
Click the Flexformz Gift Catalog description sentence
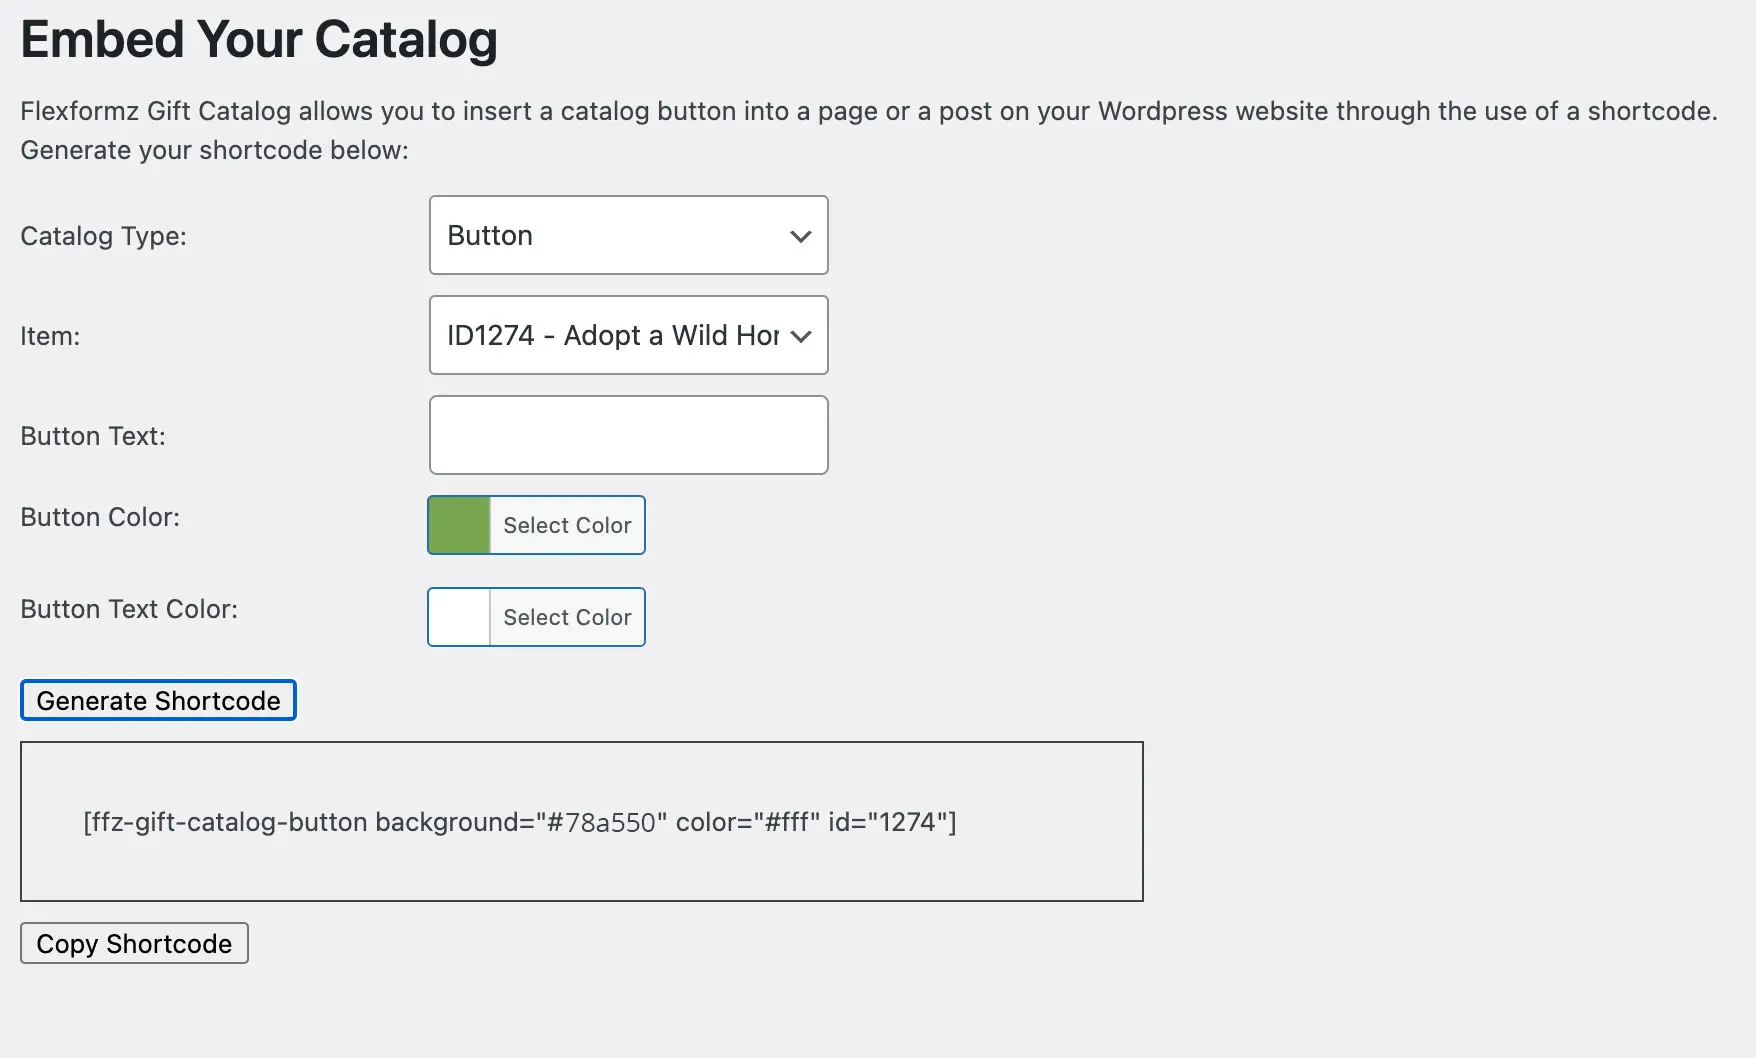tap(868, 111)
